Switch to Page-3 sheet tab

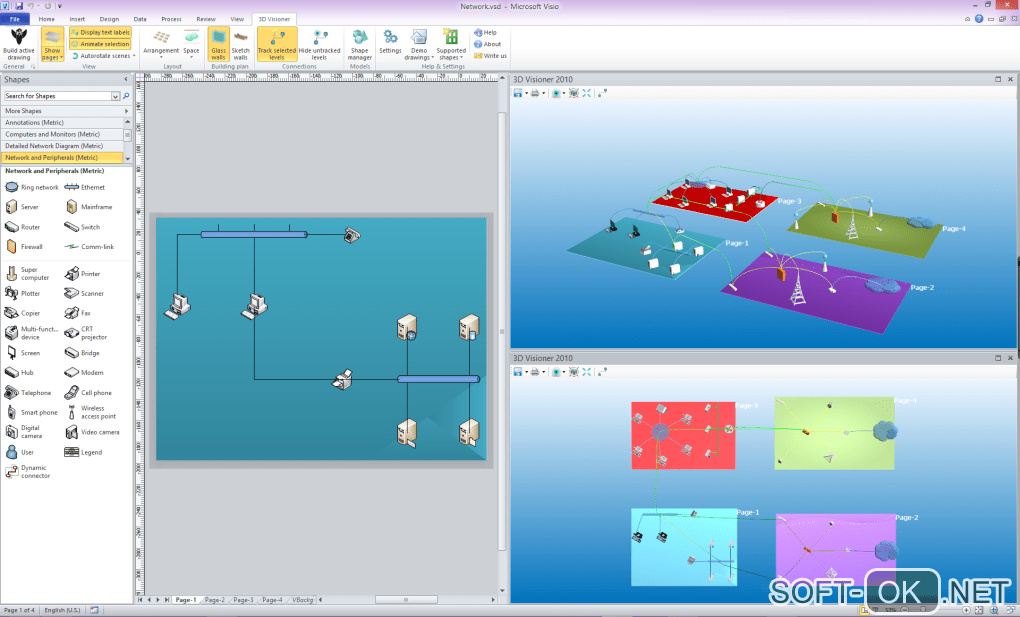[x=243, y=599]
